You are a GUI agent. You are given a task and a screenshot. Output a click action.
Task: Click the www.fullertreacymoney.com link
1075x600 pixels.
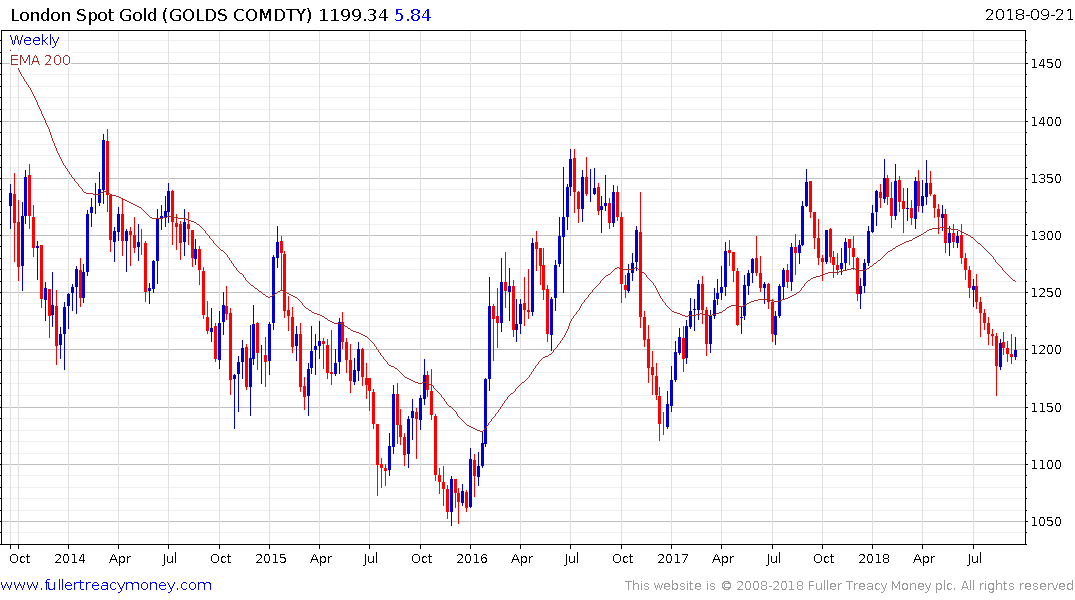[106, 585]
